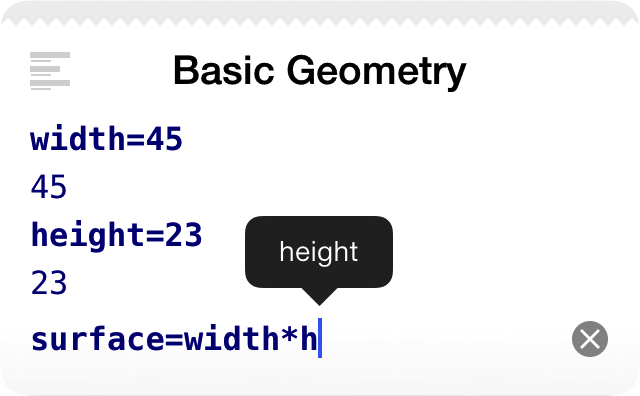Click the asterisk operator in the input
The width and height of the screenshot is (640, 396).
[289, 336]
